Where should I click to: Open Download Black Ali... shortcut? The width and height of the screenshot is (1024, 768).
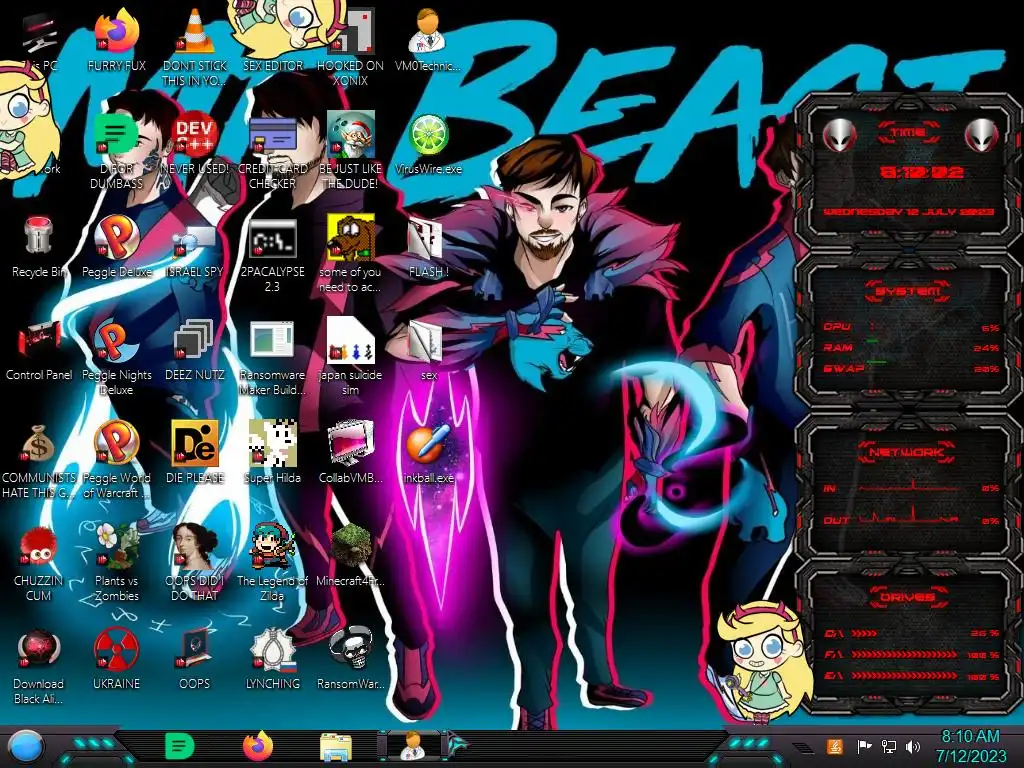[39, 666]
